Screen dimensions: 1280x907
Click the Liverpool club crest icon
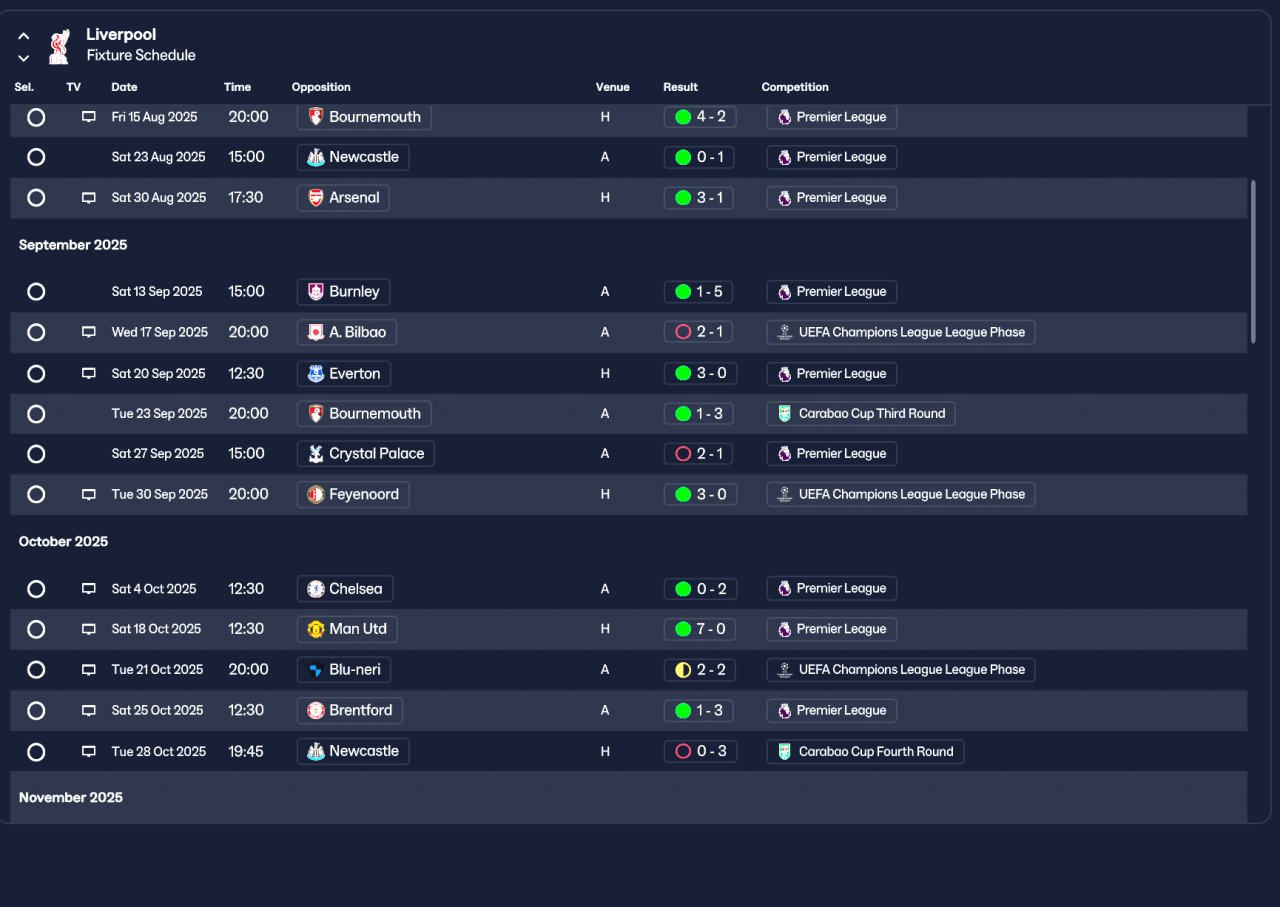(x=59, y=46)
